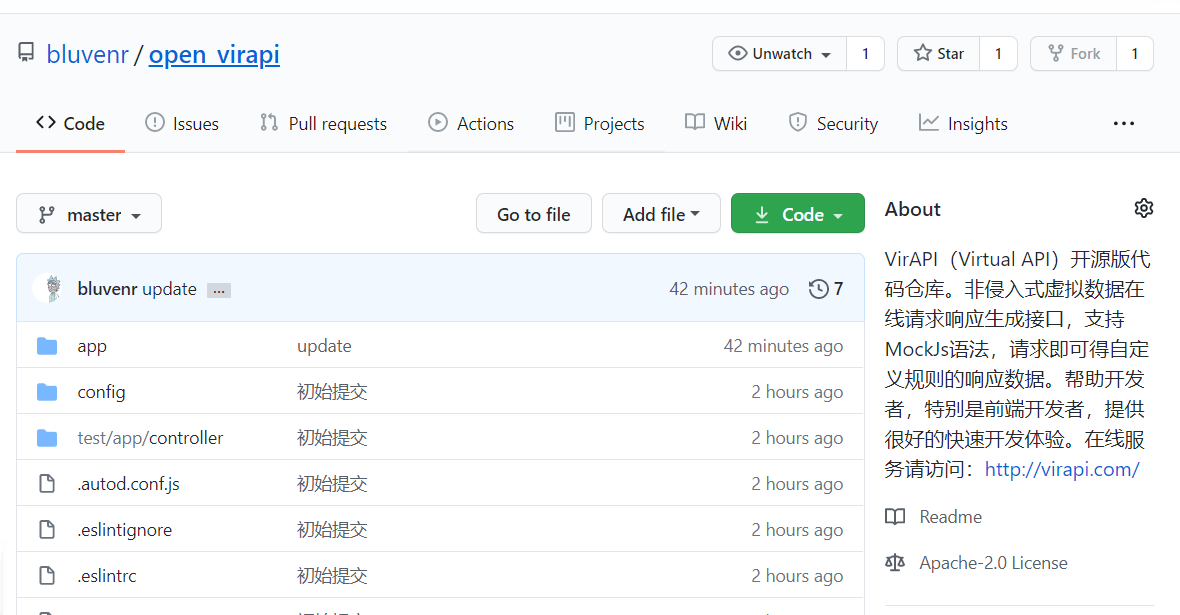Expand the master branch selector
This screenshot has height=615, width=1180.
(89, 214)
